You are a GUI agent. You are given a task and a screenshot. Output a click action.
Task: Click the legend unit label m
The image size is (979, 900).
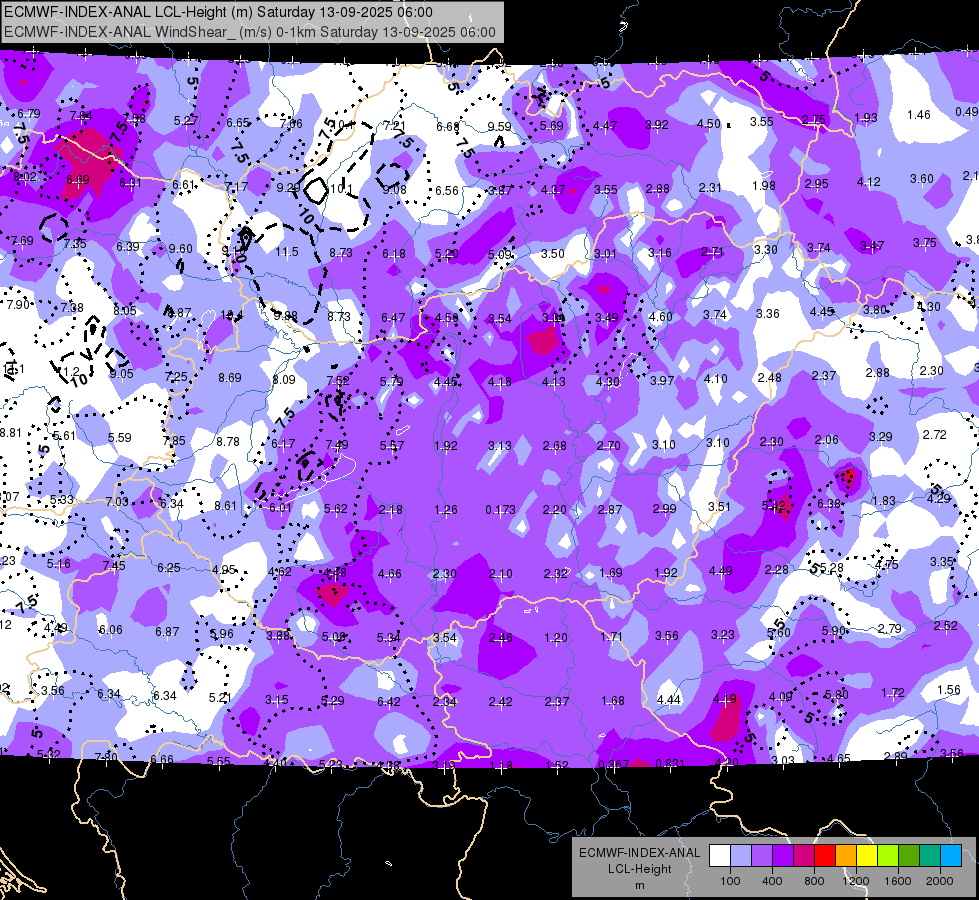click(639, 885)
